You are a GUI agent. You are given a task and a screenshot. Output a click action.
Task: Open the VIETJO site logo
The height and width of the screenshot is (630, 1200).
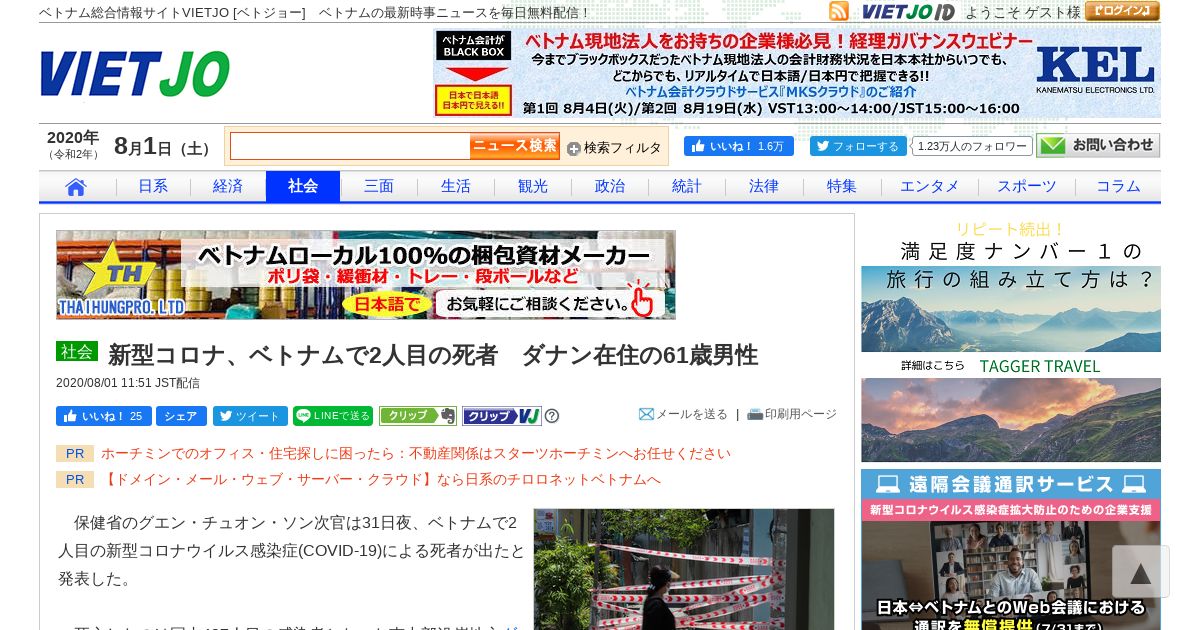tap(135, 73)
